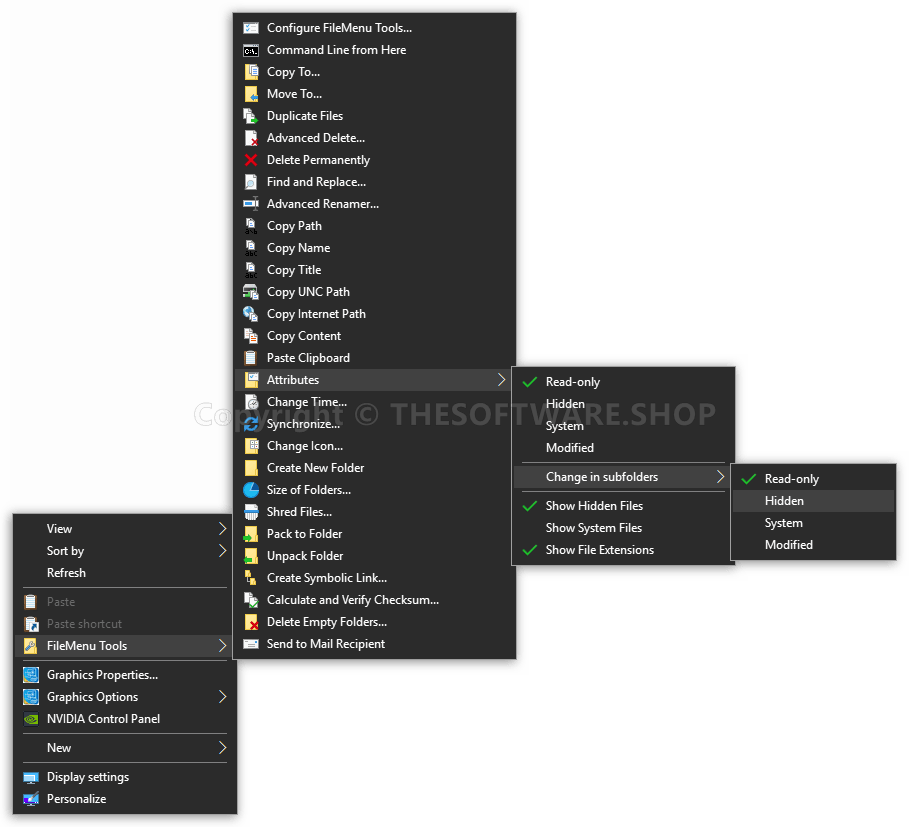Screen dimensions: 909x827
Task: Click the Advanced Delete icon
Action: 251,138
